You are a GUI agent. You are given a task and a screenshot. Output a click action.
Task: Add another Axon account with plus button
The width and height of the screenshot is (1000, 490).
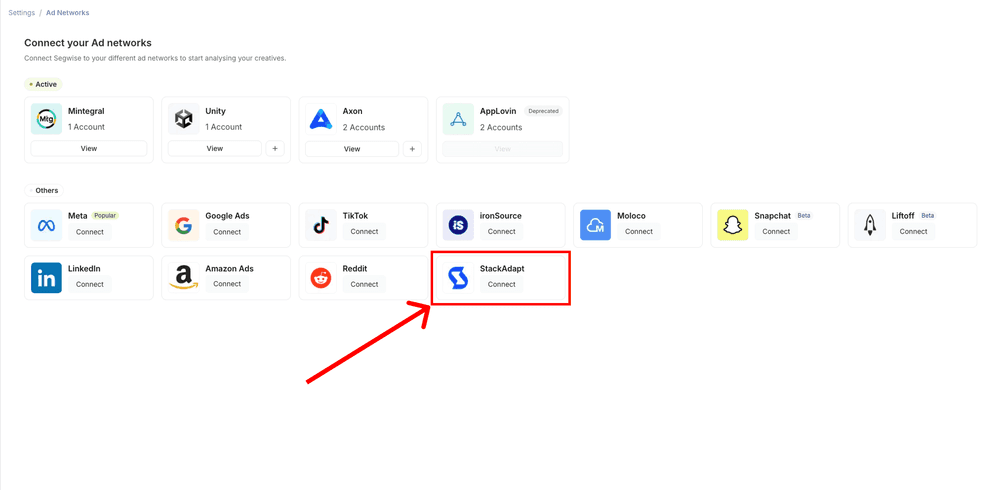pos(412,149)
